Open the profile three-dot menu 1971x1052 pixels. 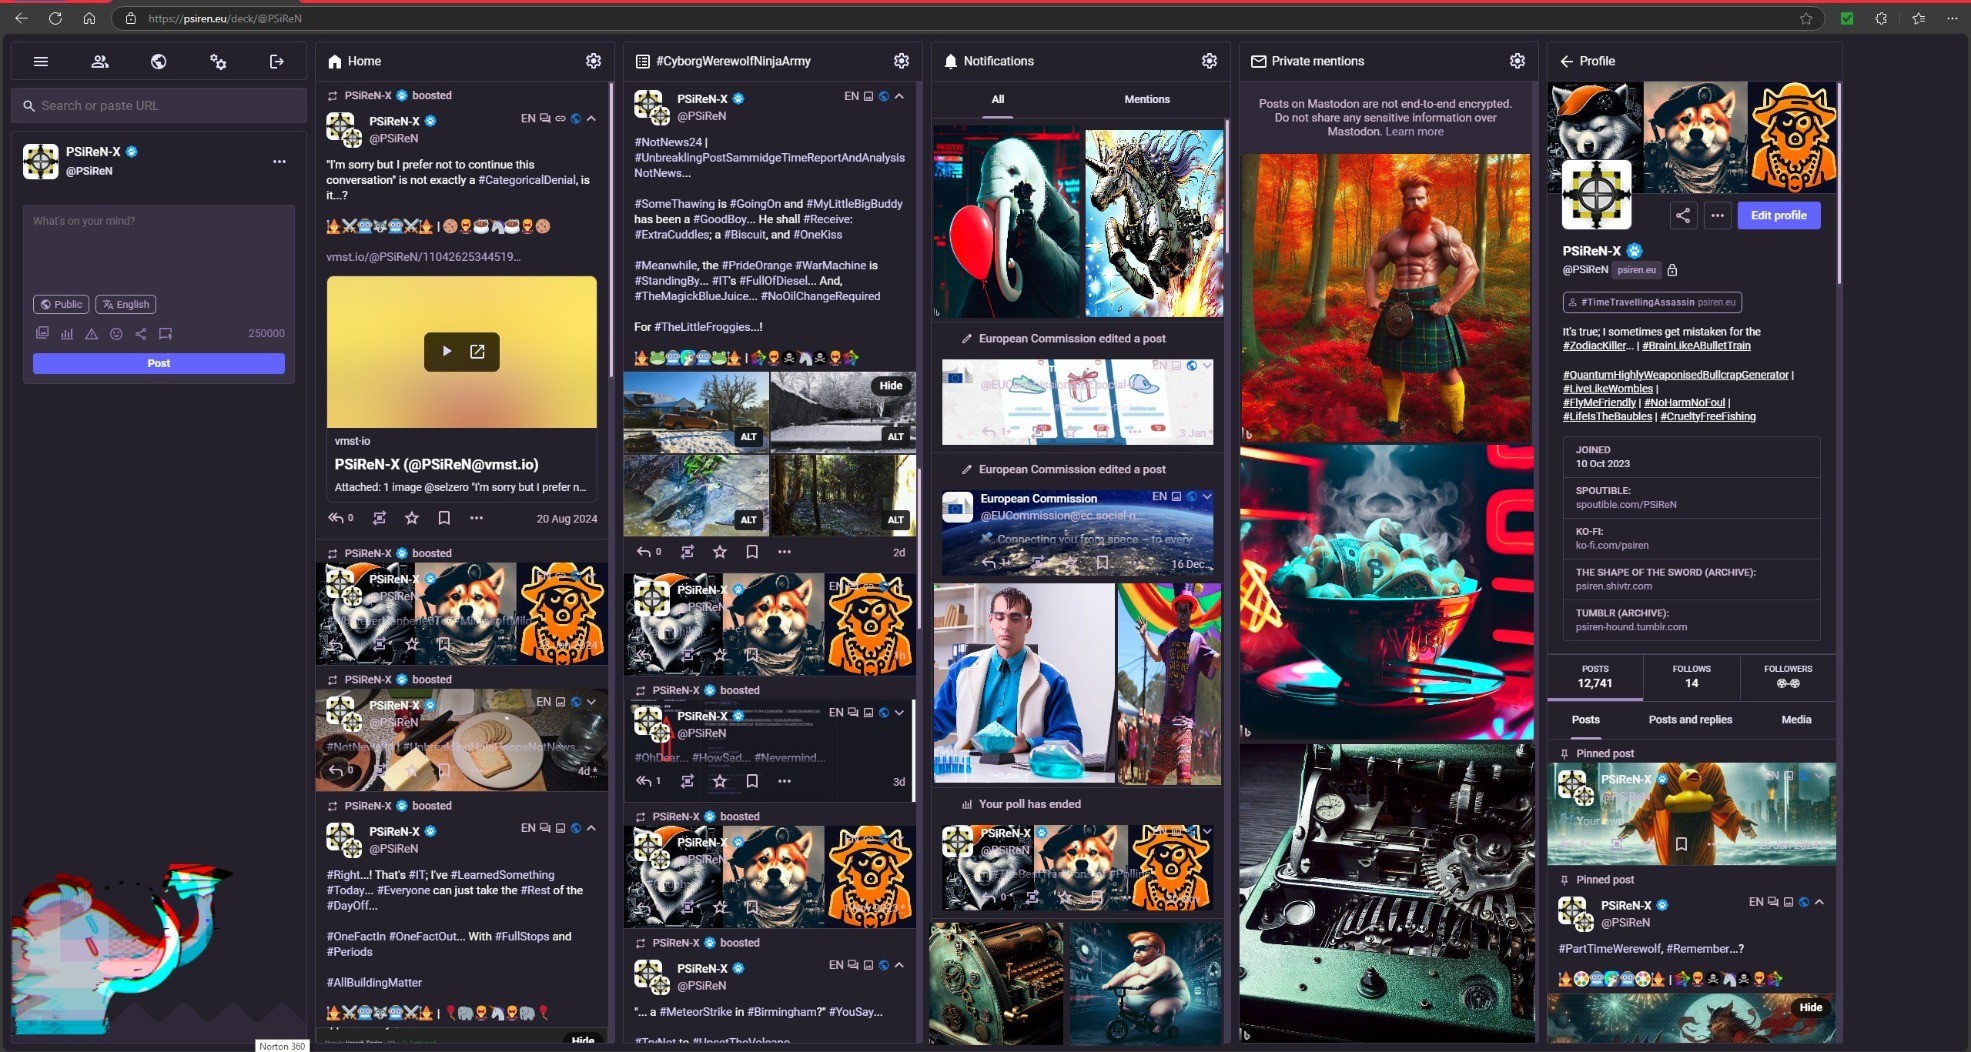click(x=1717, y=215)
